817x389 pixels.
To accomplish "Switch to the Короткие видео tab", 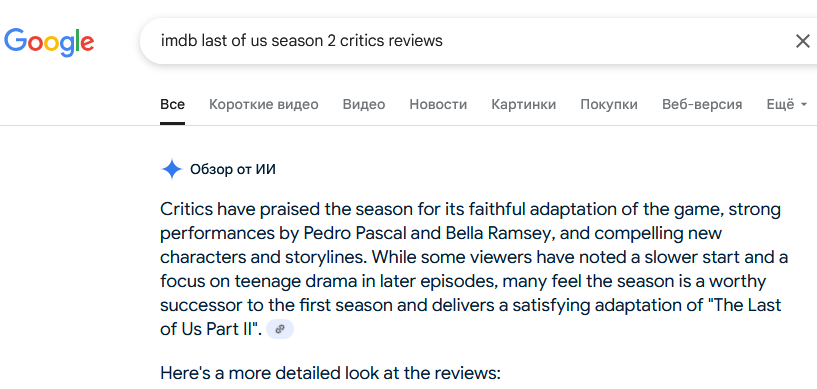I will pos(264,105).
